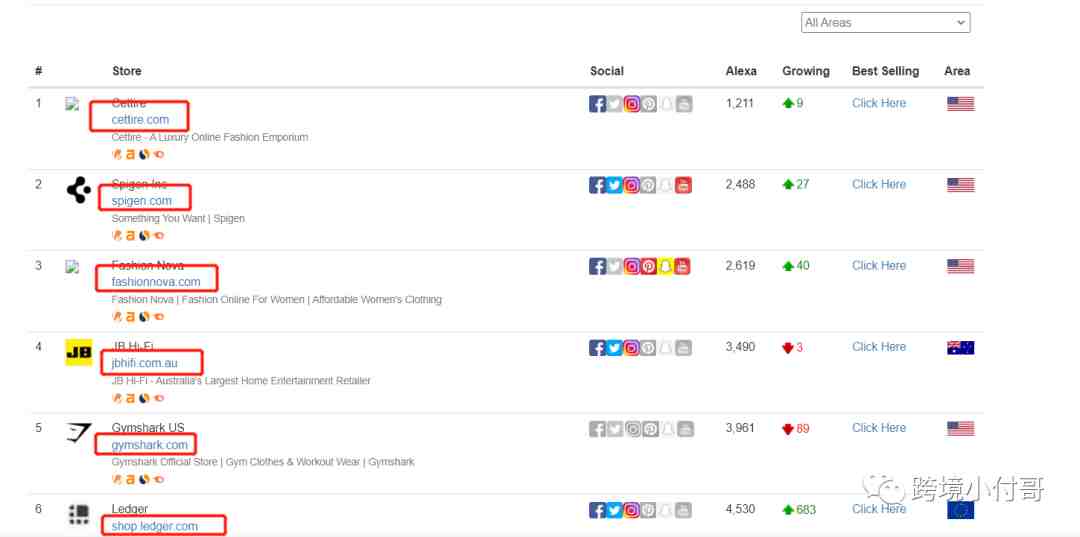Image resolution: width=1080 pixels, height=537 pixels.
Task: Open the fashionnova.com store link
Action: (x=156, y=282)
